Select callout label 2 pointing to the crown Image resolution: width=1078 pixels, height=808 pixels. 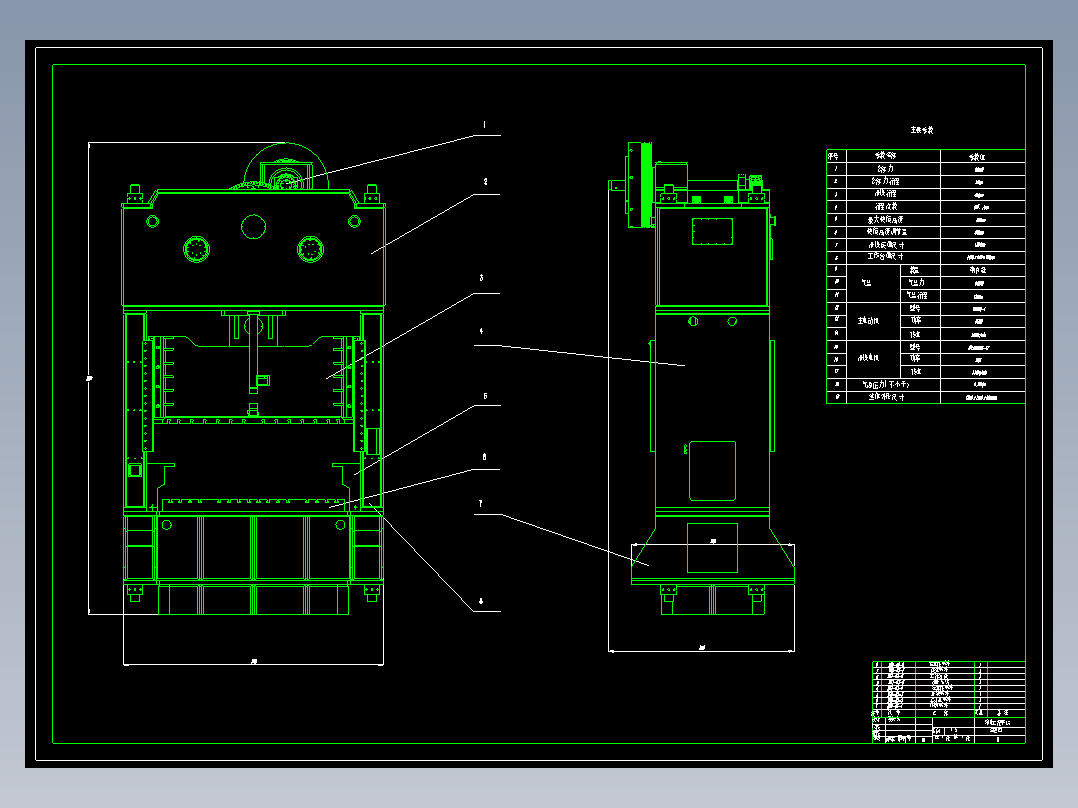pos(485,182)
